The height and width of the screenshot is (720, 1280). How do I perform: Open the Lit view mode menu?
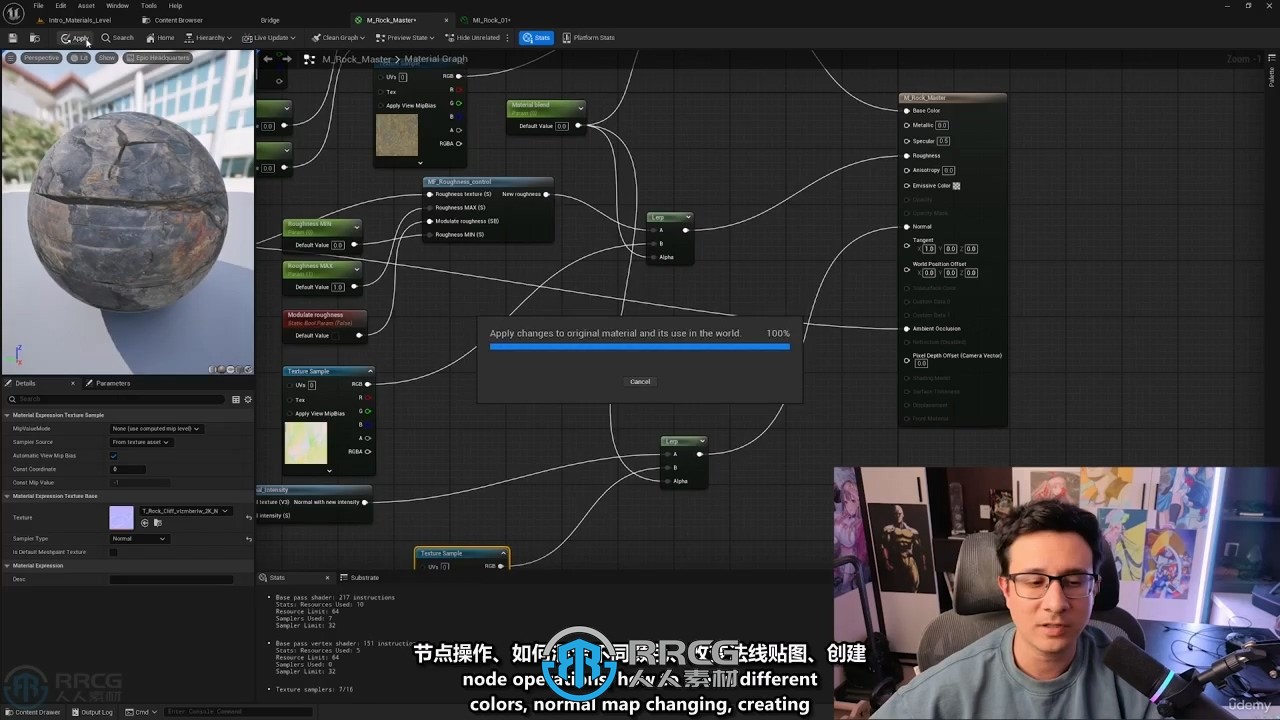(79, 58)
